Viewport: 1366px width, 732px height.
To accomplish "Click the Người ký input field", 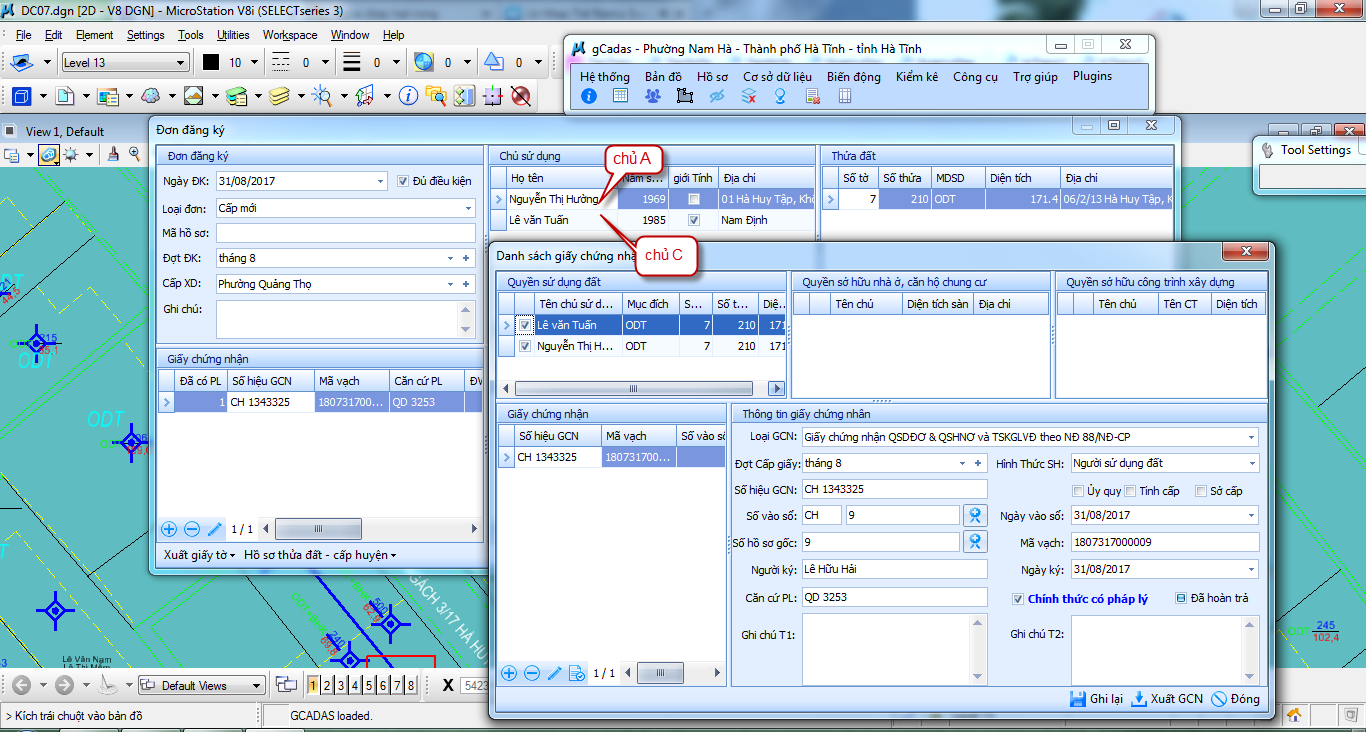I will pos(894,569).
